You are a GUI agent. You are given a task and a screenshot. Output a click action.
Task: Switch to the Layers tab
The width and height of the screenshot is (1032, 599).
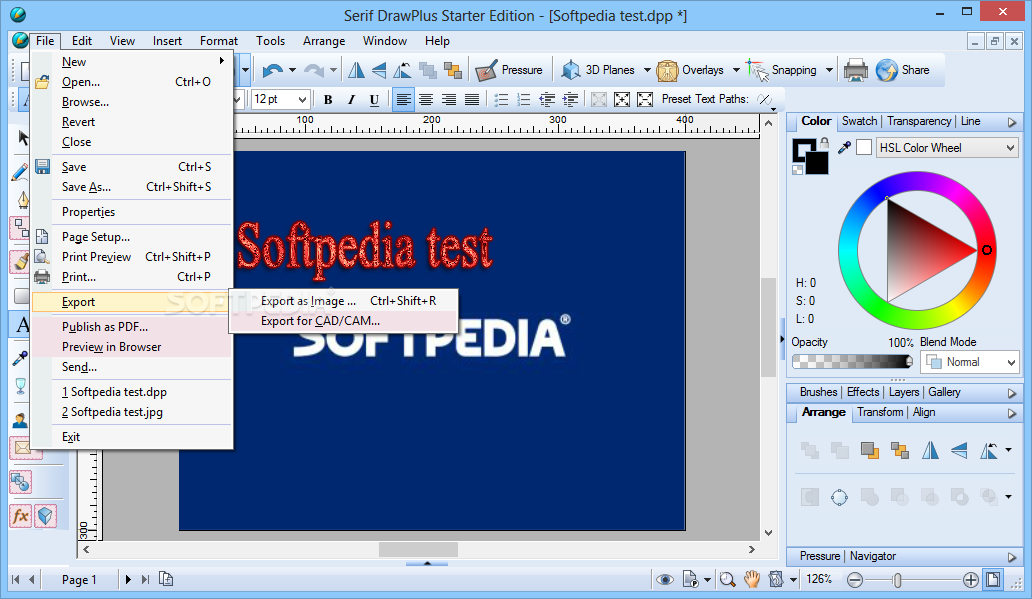[x=904, y=392]
